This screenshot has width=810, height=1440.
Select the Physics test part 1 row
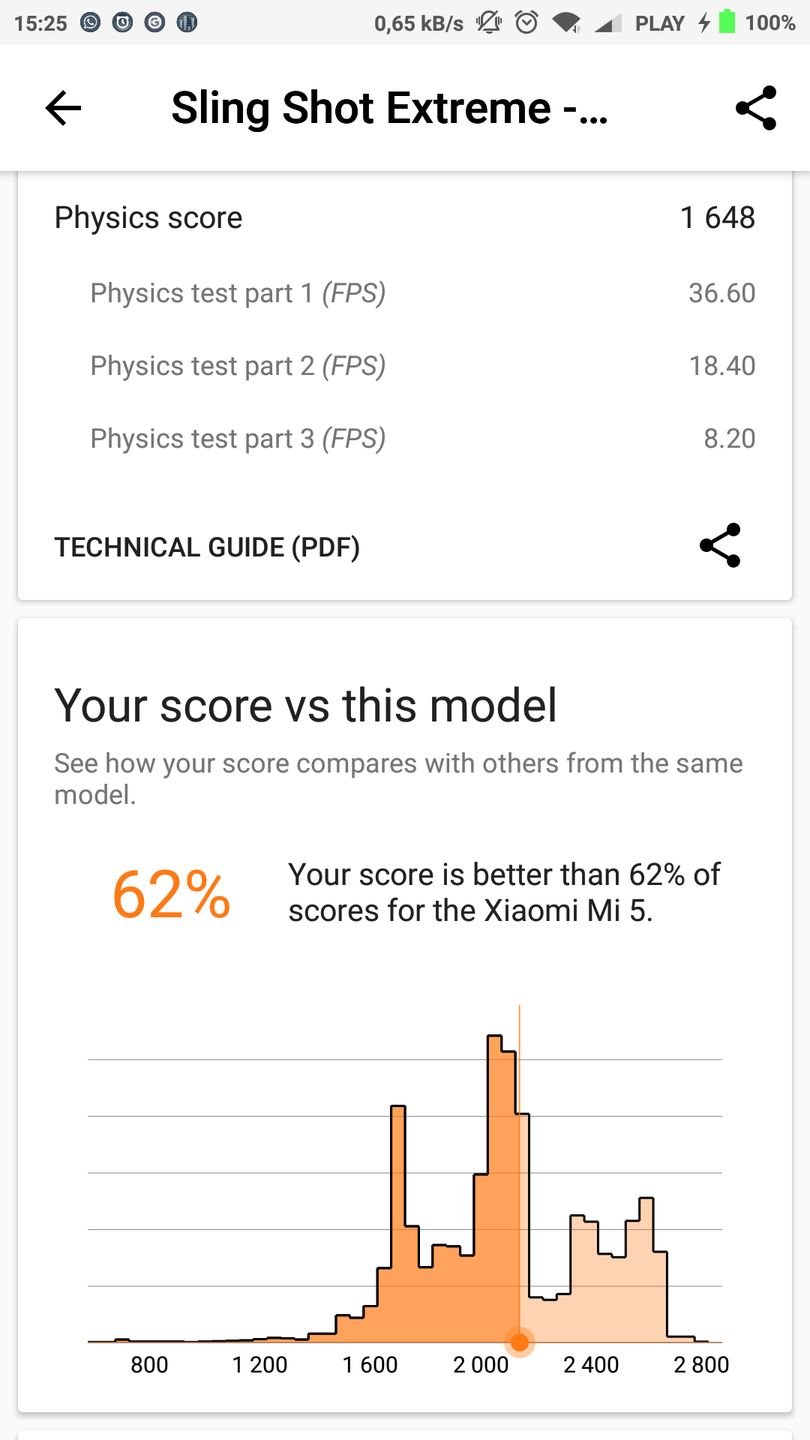[404, 293]
